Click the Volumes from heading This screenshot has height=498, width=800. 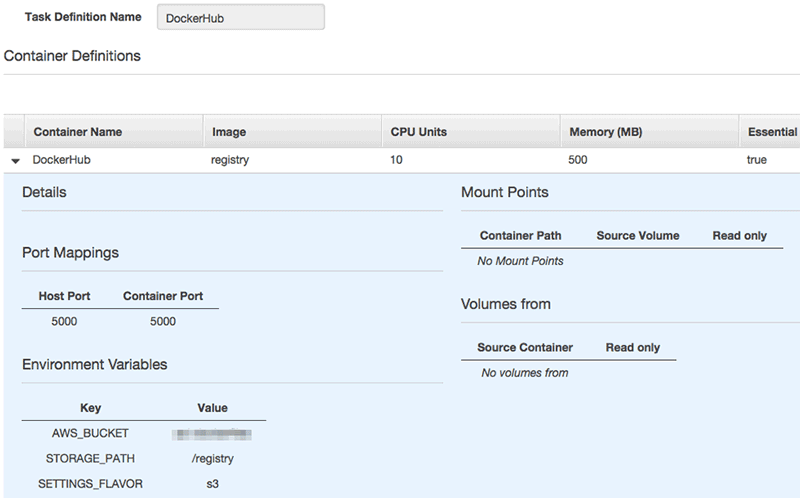pyautogui.click(x=506, y=304)
